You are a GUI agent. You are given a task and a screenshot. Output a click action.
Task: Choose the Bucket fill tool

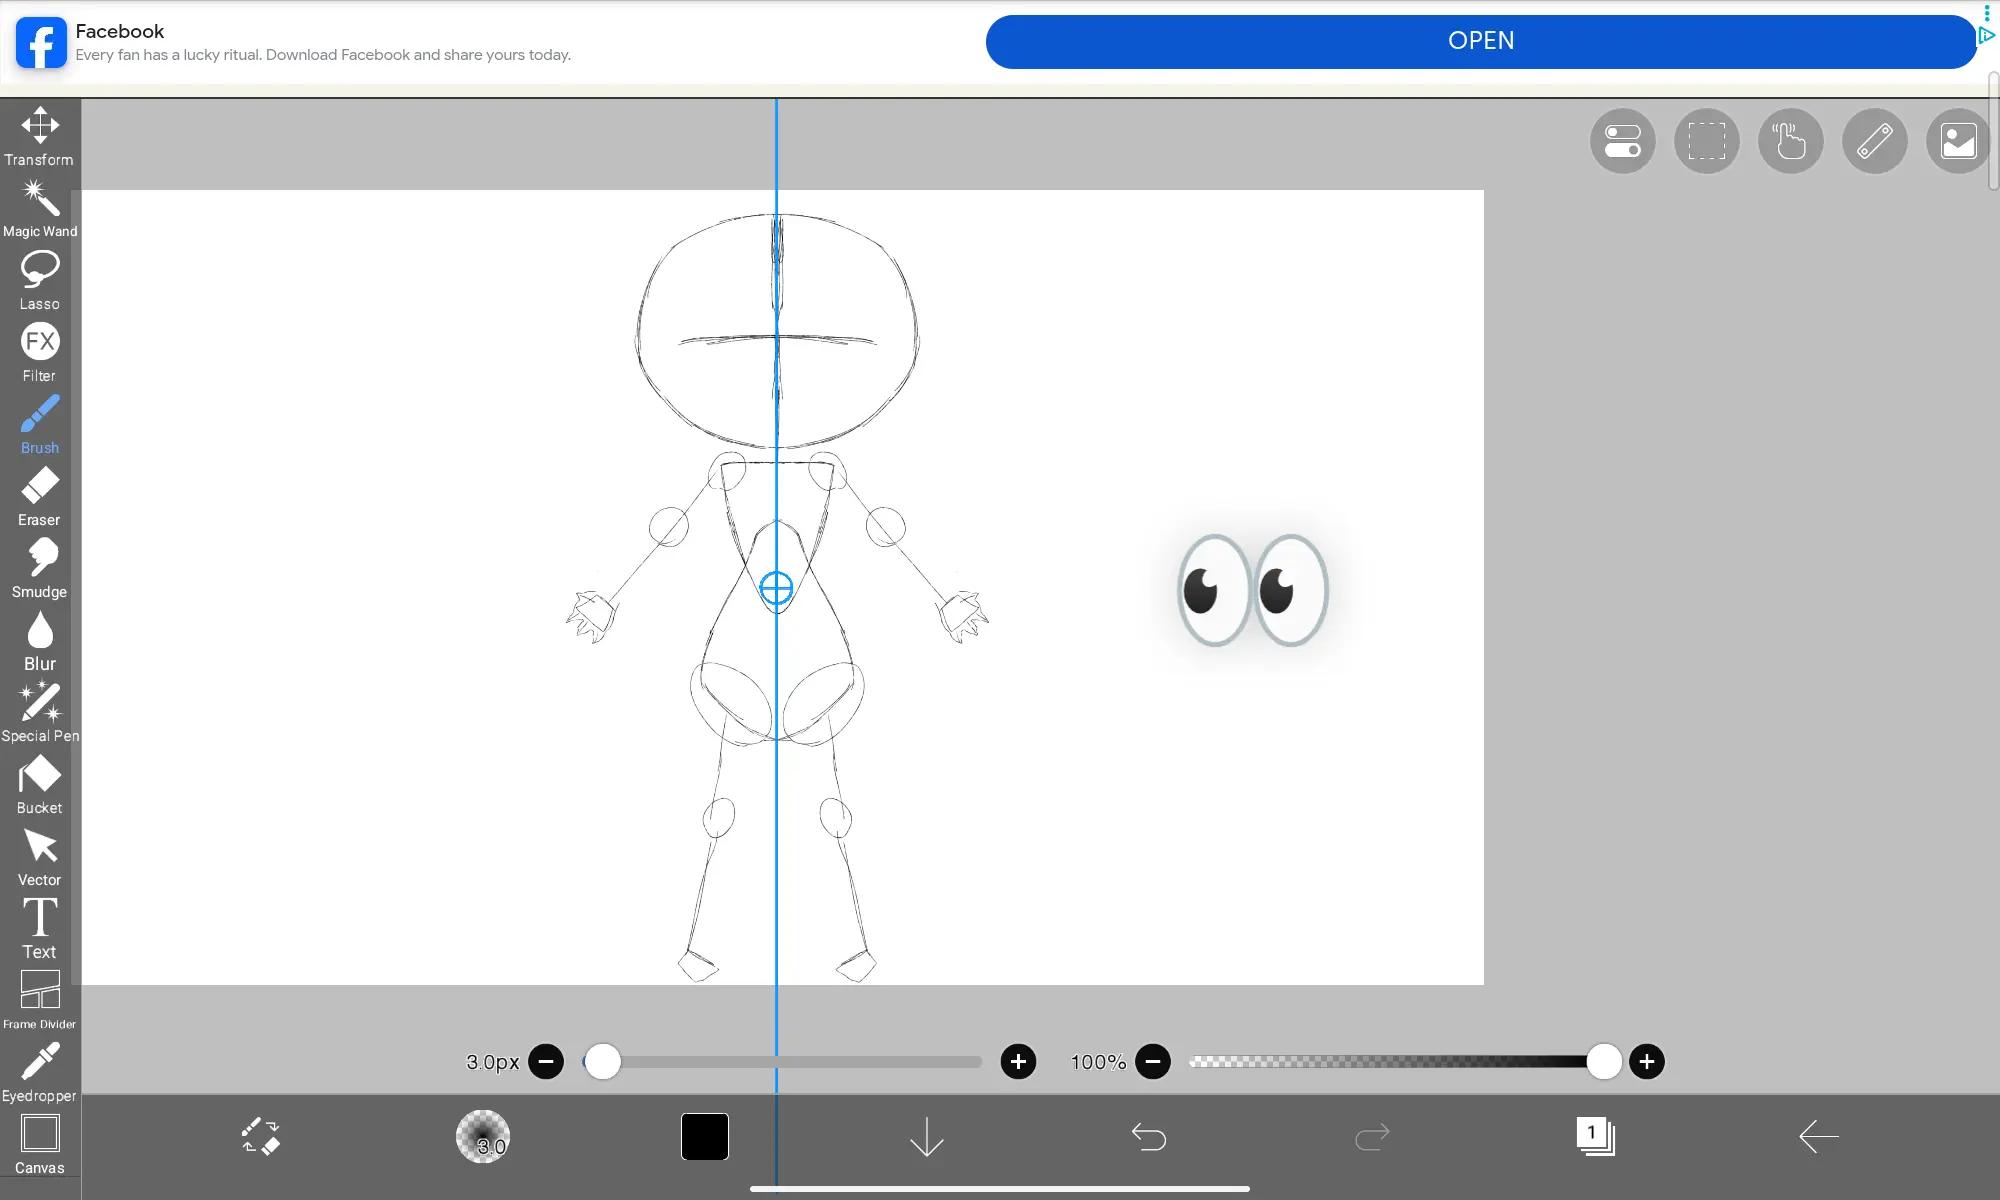[40, 785]
